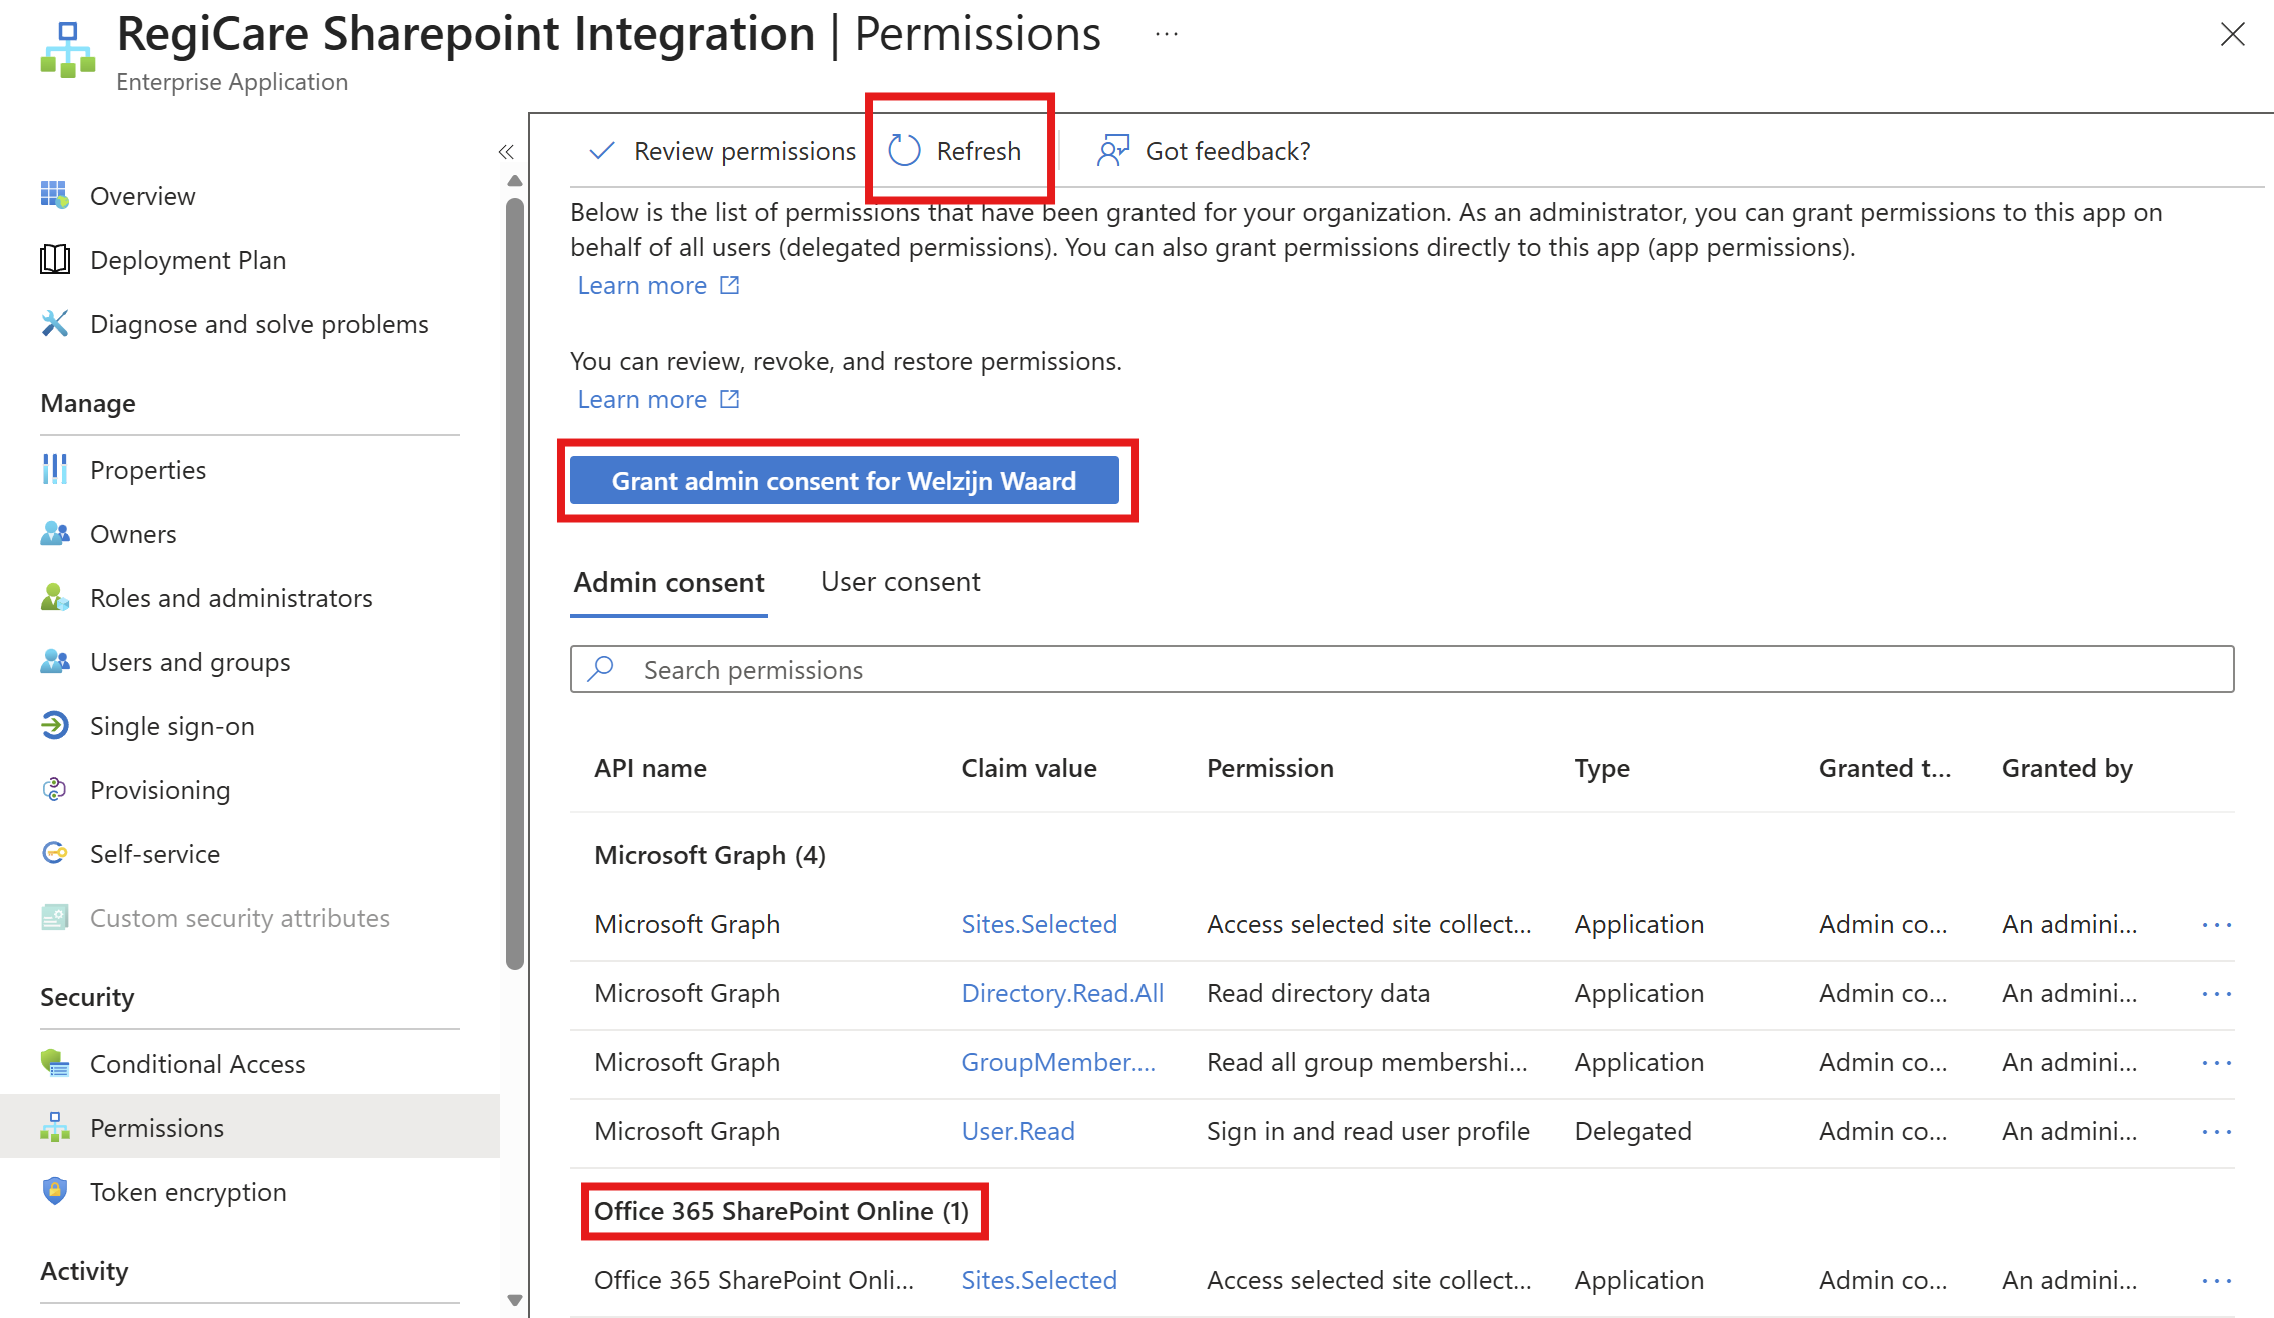
Task: Open more options for the Directory.Read.All row
Action: pos(2216,994)
